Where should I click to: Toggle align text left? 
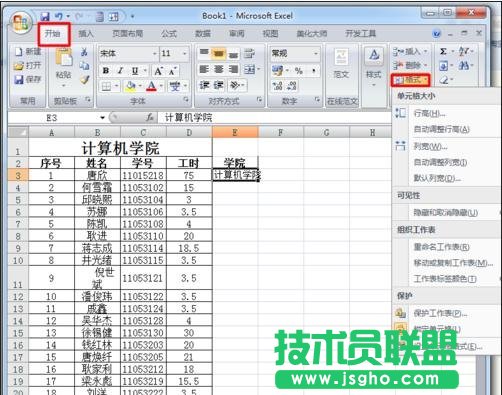click(x=204, y=69)
